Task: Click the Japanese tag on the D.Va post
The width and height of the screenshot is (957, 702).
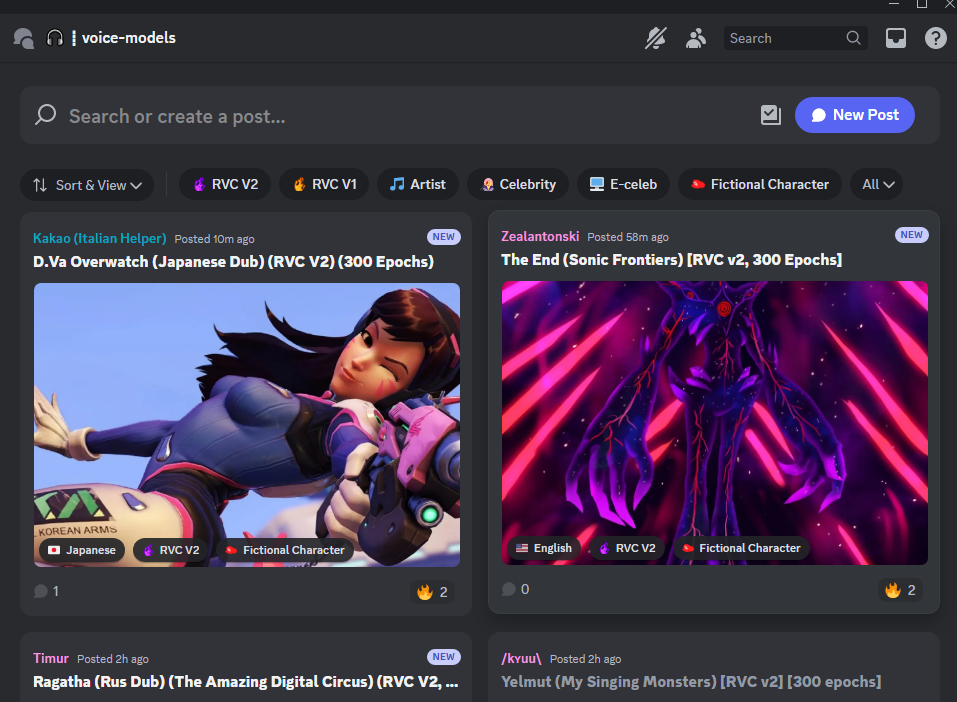Action: click(x=82, y=550)
